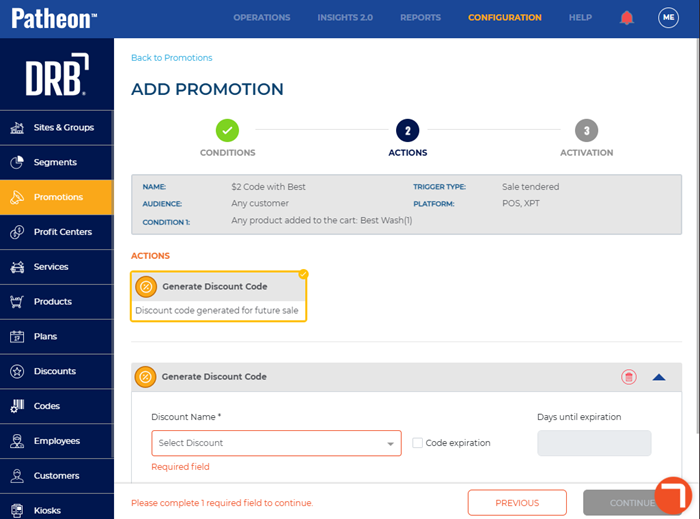The width and height of the screenshot is (700, 519).
Task: Click the Plans calendar icon
Action: 17,336
